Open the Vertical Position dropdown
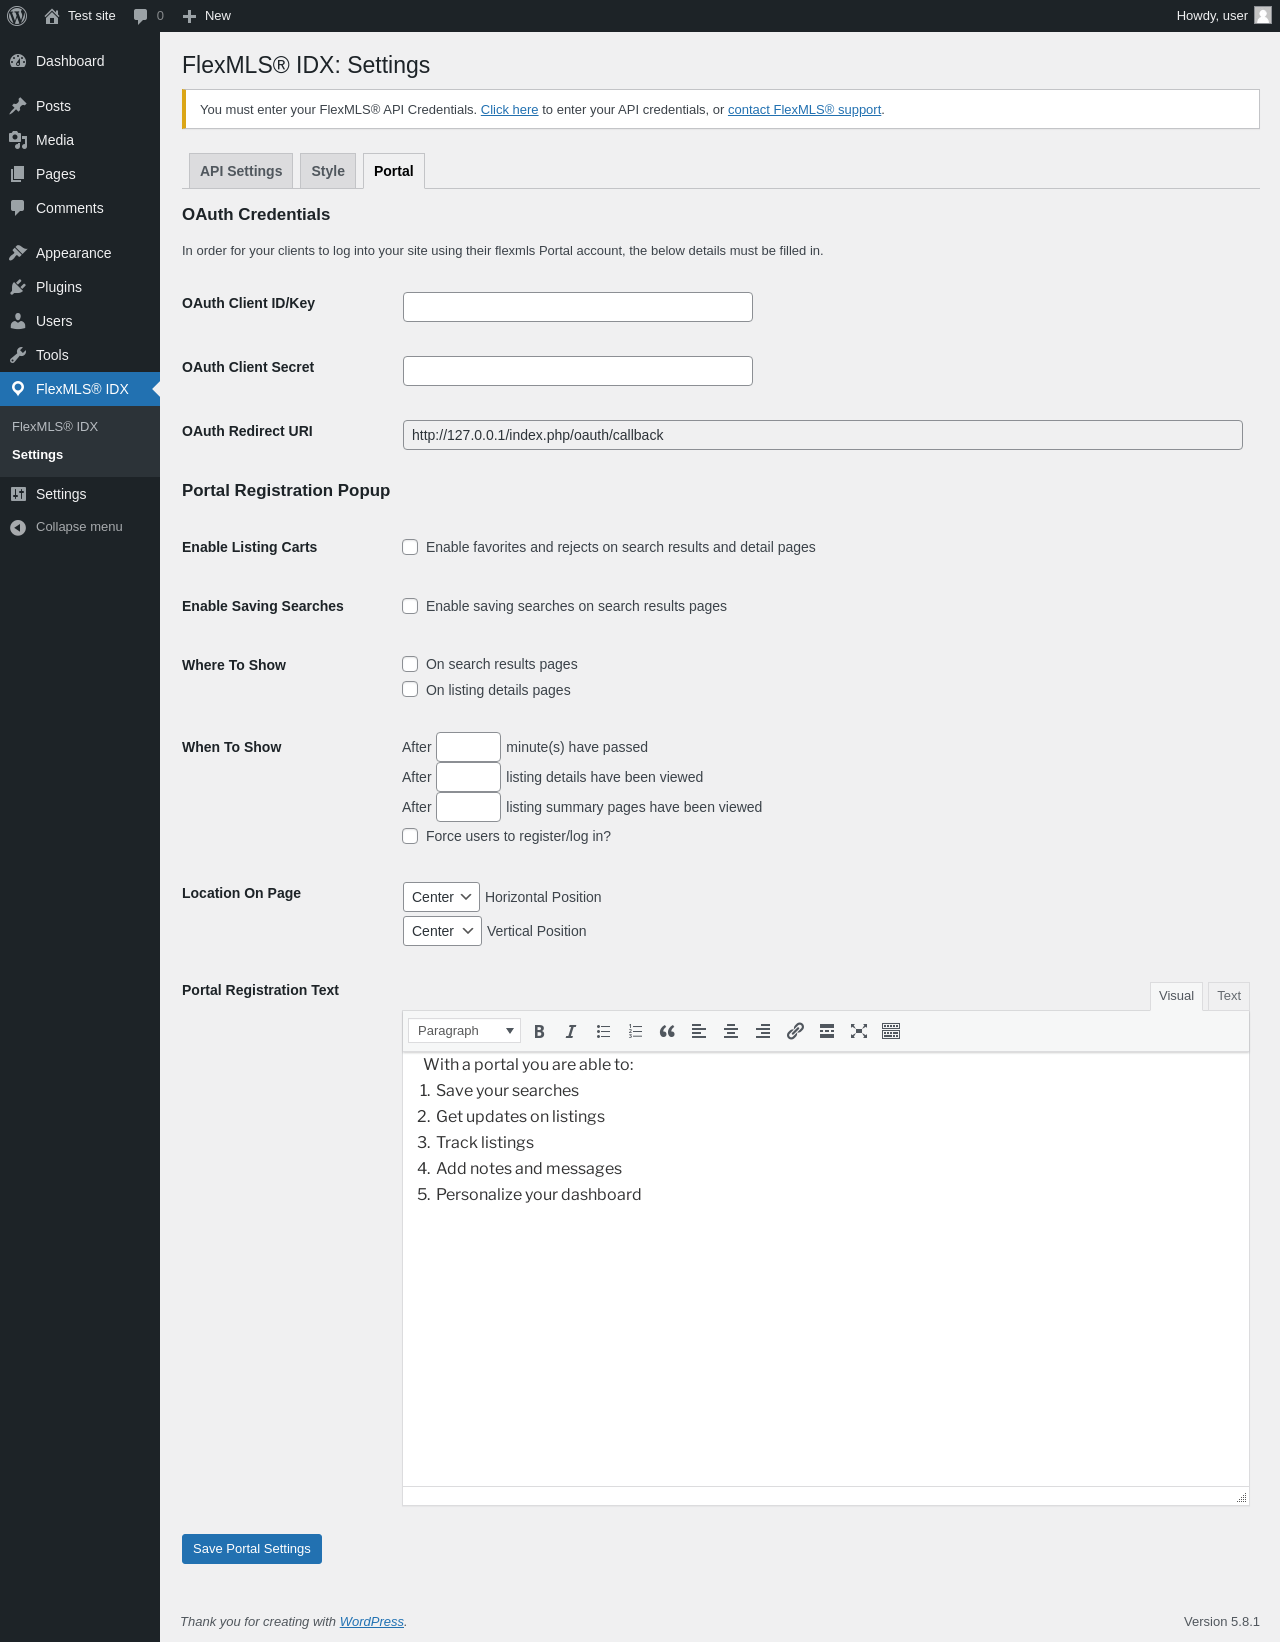Image resolution: width=1280 pixels, height=1642 pixels. pos(442,931)
